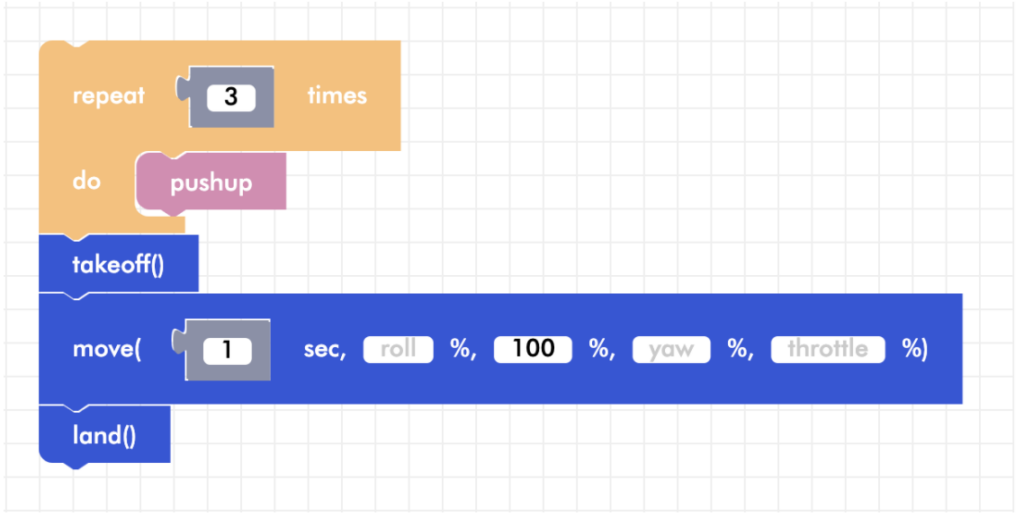
Task: Edit the seconds field showing 1
Action: (x=227, y=350)
